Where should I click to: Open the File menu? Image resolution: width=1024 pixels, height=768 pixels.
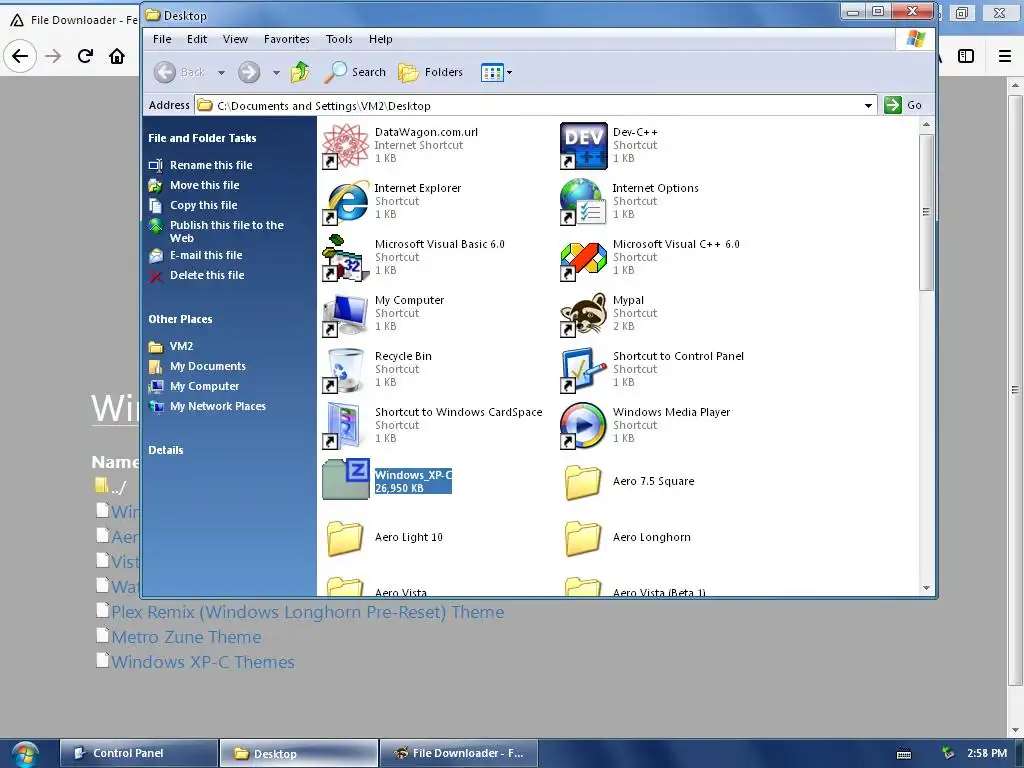tap(162, 39)
